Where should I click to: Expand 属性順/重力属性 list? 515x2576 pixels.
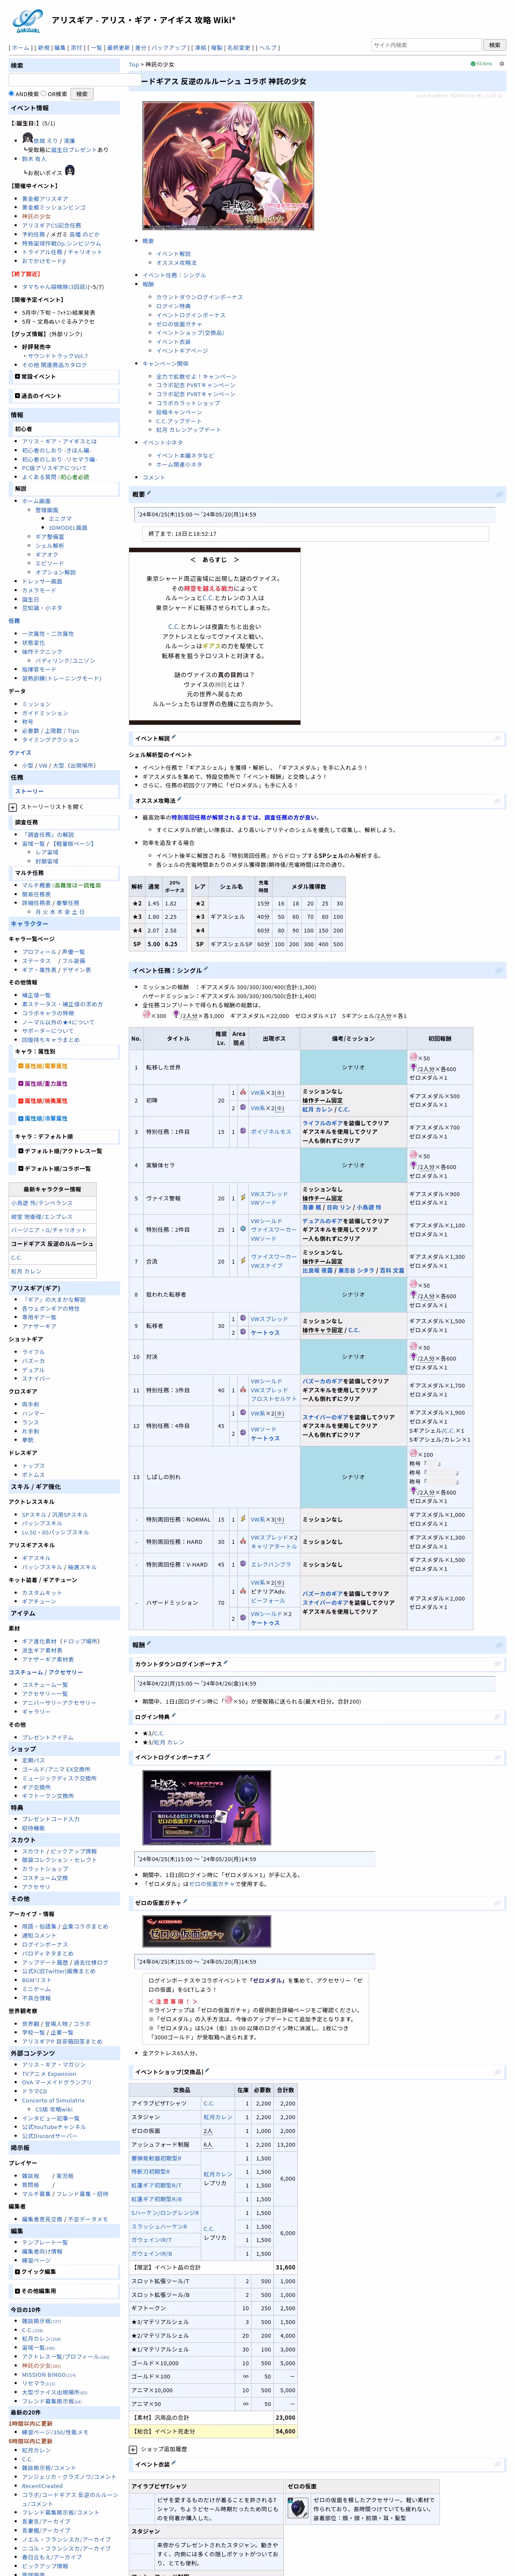[21, 1083]
